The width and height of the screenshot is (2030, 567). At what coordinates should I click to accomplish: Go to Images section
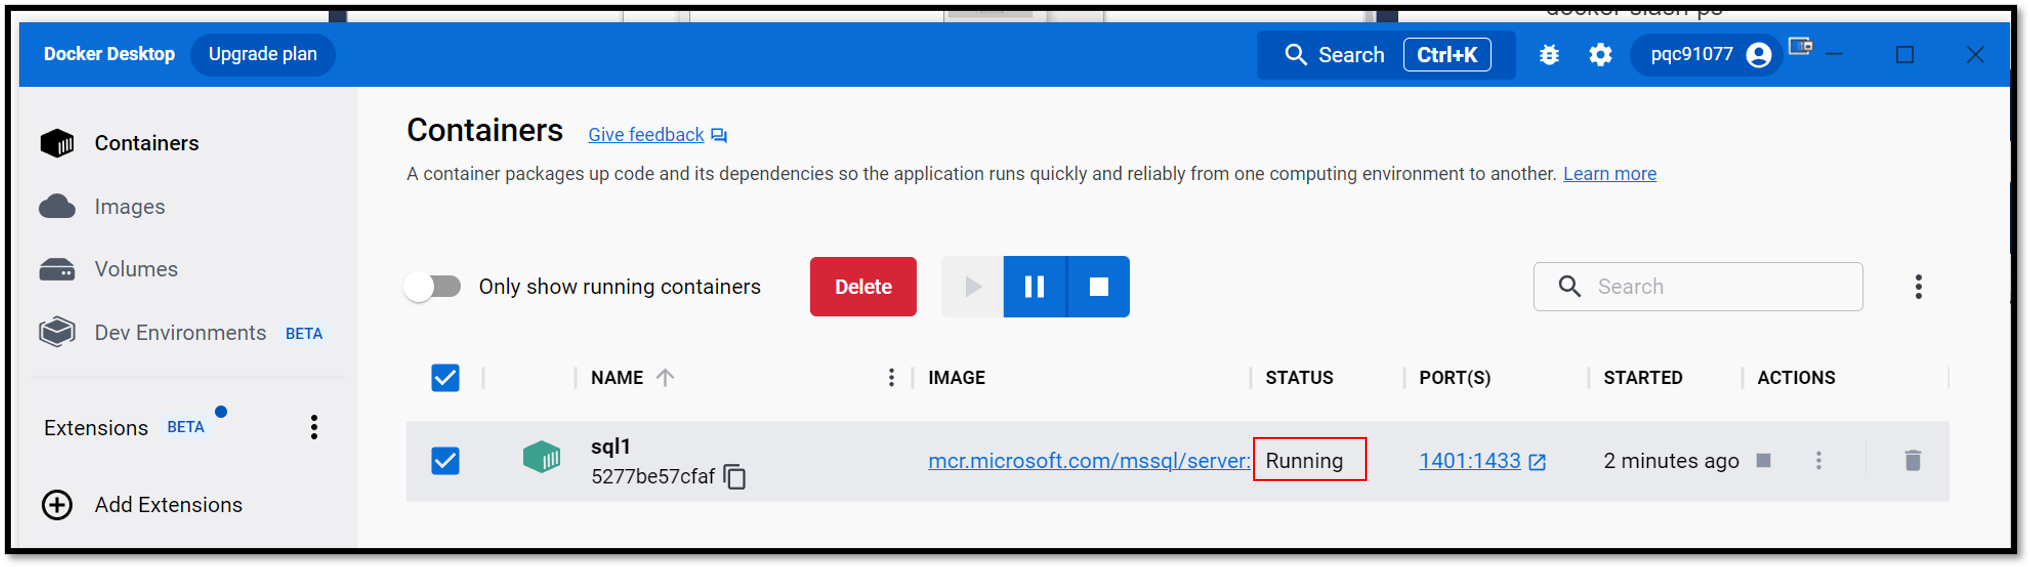point(129,207)
